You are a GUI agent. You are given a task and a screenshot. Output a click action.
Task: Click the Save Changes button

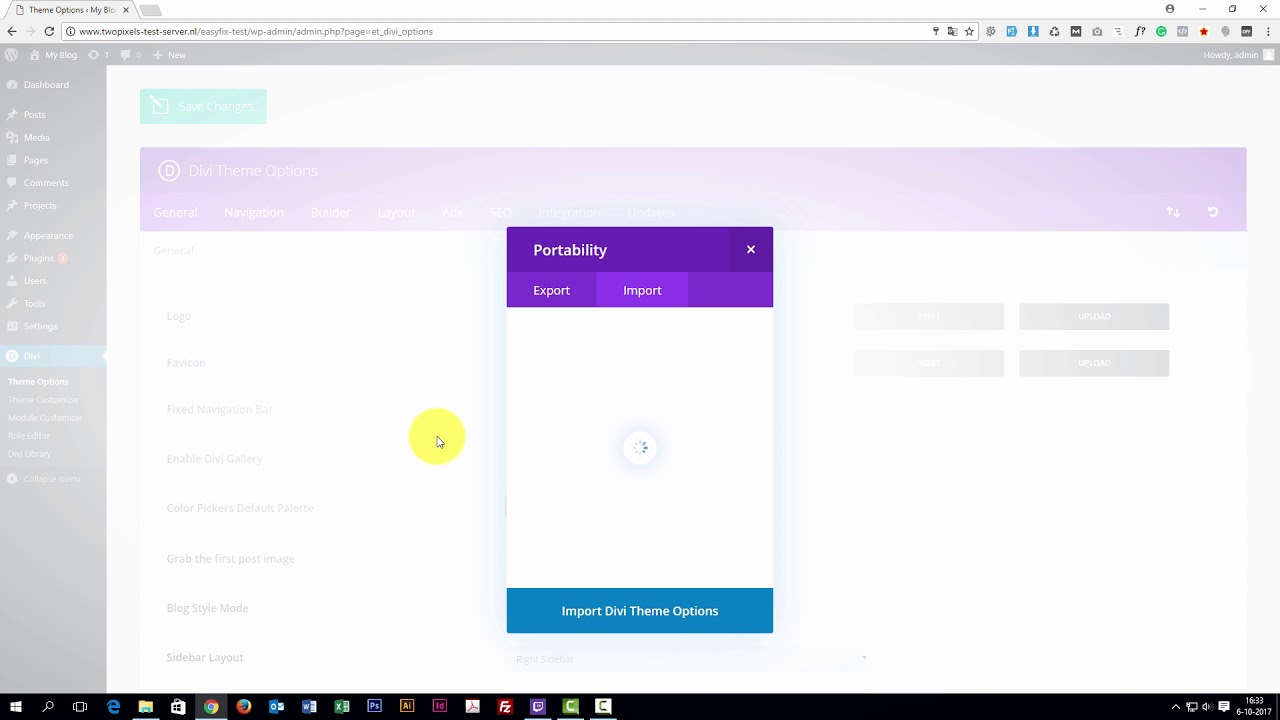click(203, 106)
